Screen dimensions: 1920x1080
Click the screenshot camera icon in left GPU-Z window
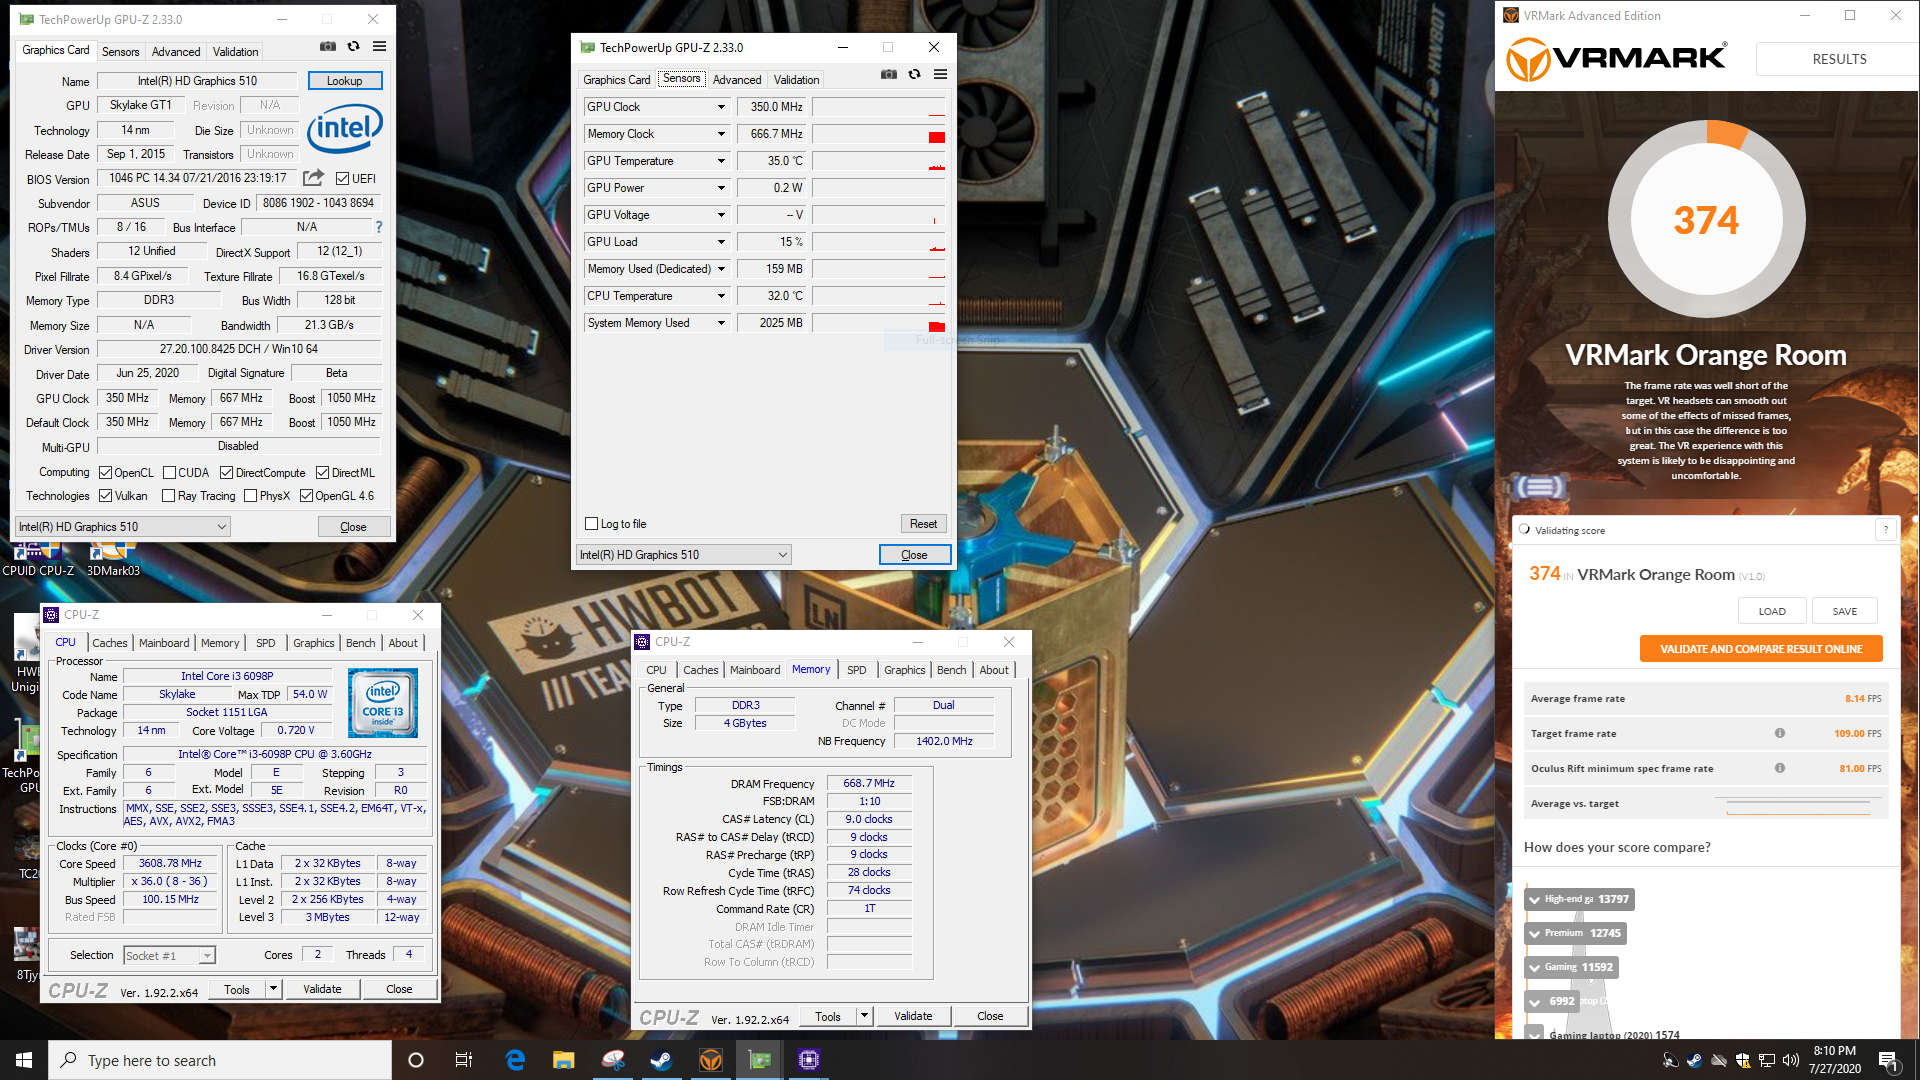[328, 46]
